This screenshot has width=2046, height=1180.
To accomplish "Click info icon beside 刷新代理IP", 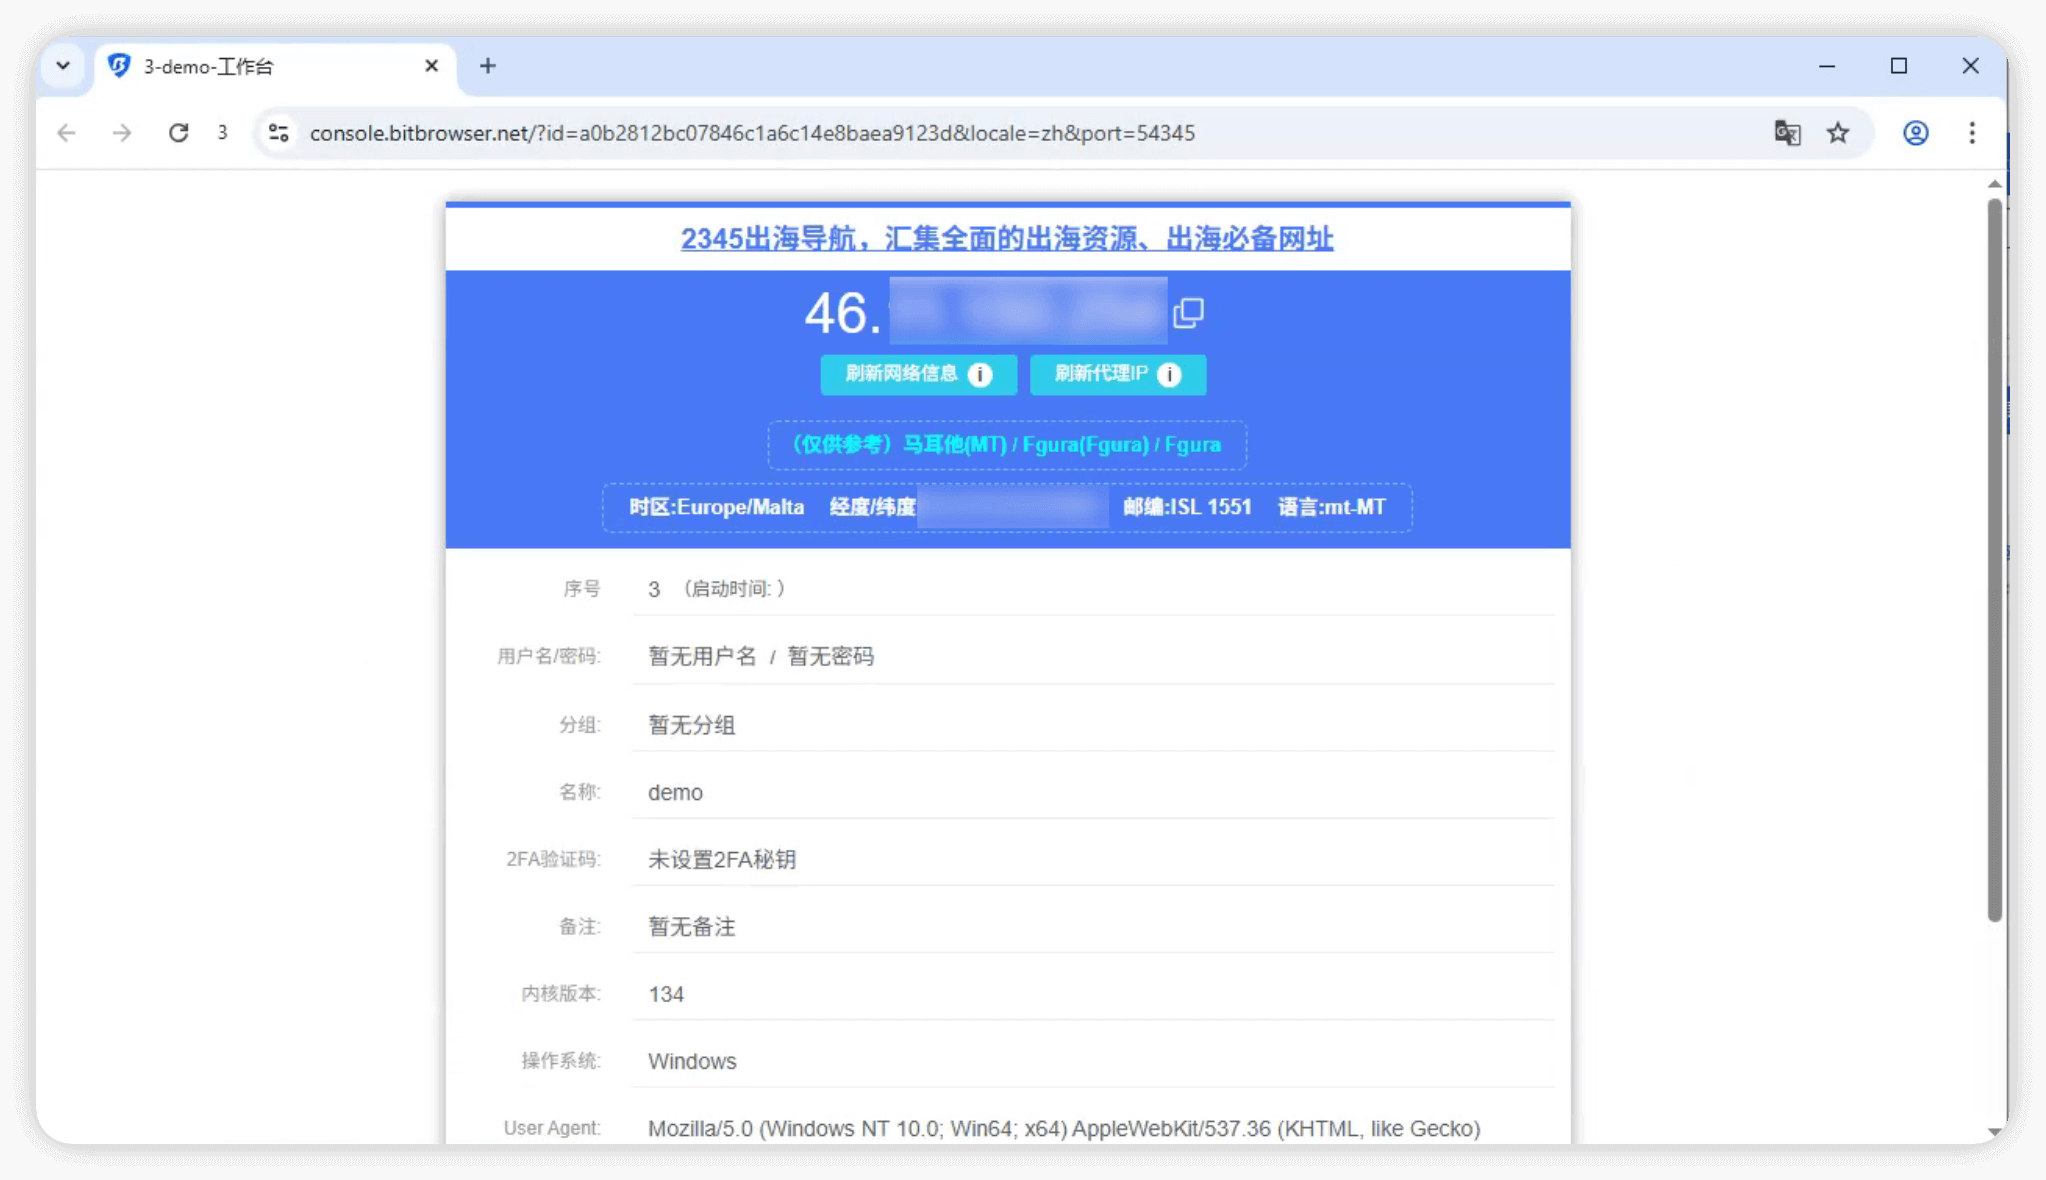I will point(1169,374).
